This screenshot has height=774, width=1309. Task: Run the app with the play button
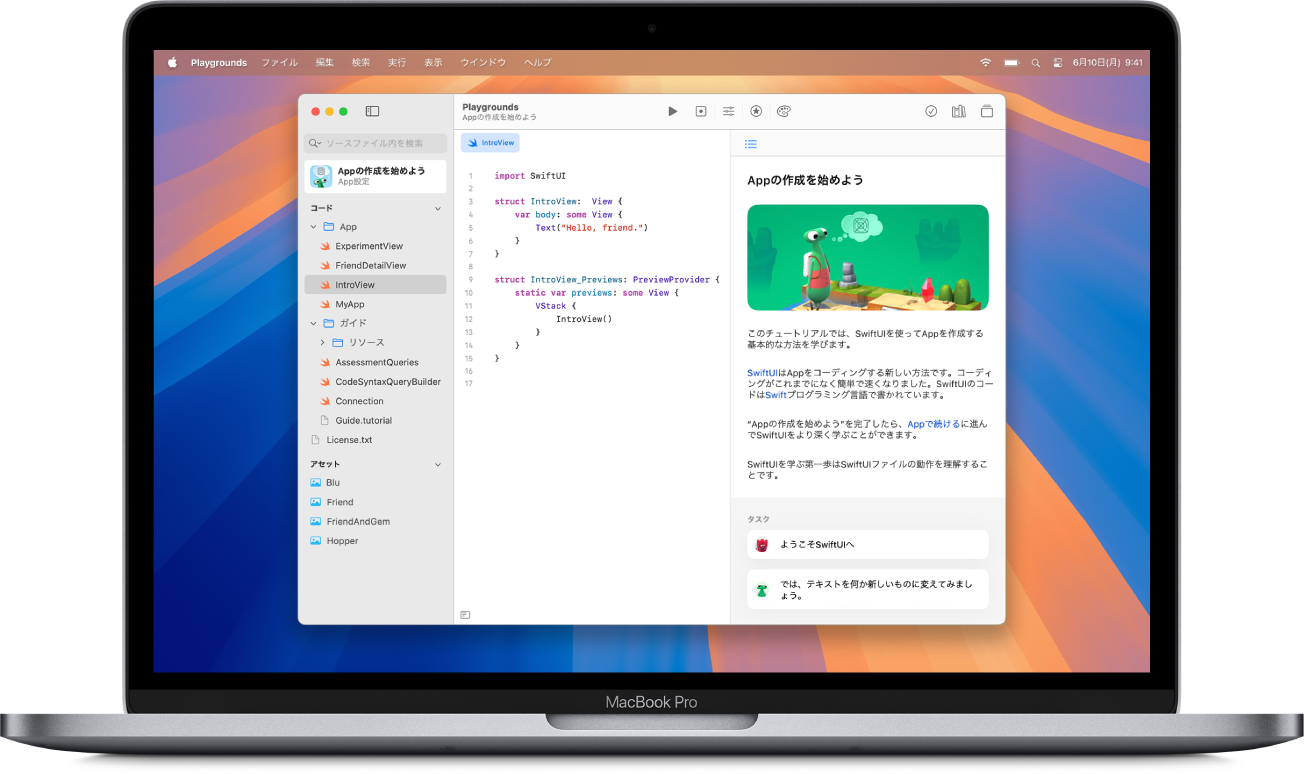click(x=673, y=112)
